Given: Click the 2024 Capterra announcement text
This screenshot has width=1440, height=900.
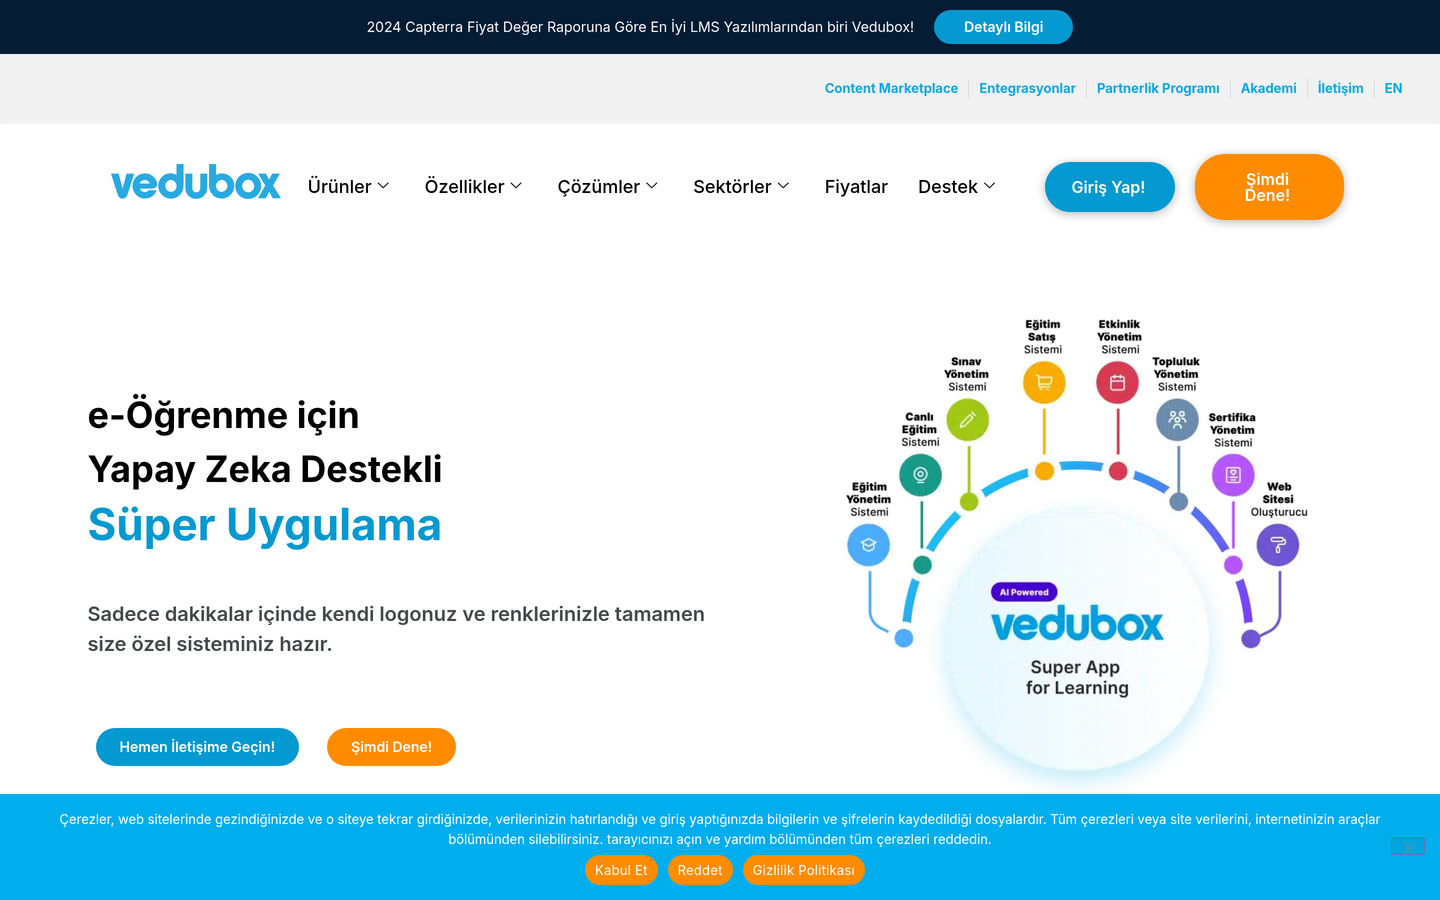Looking at the screenshot, I should [640, 27].
